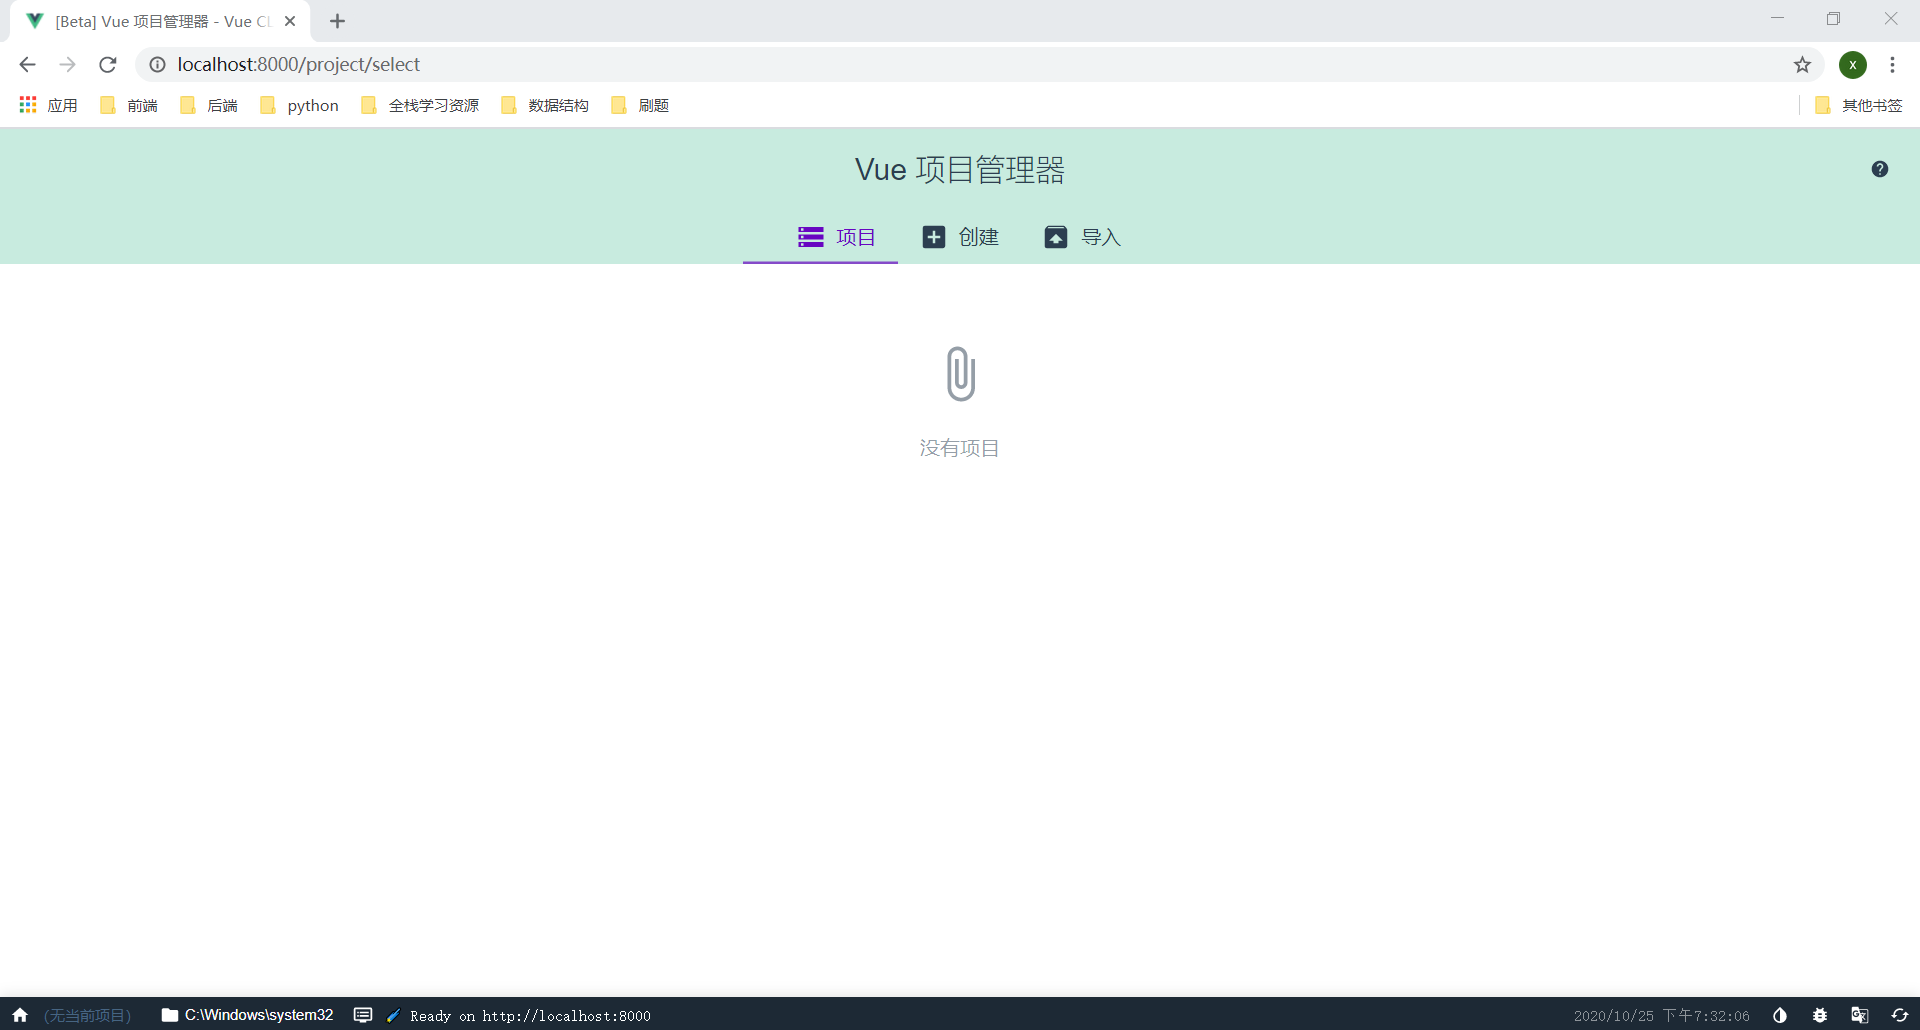1920x1030 pixels.
Task: Click 无当前项目 status bar label
Action: (88, 1015)
